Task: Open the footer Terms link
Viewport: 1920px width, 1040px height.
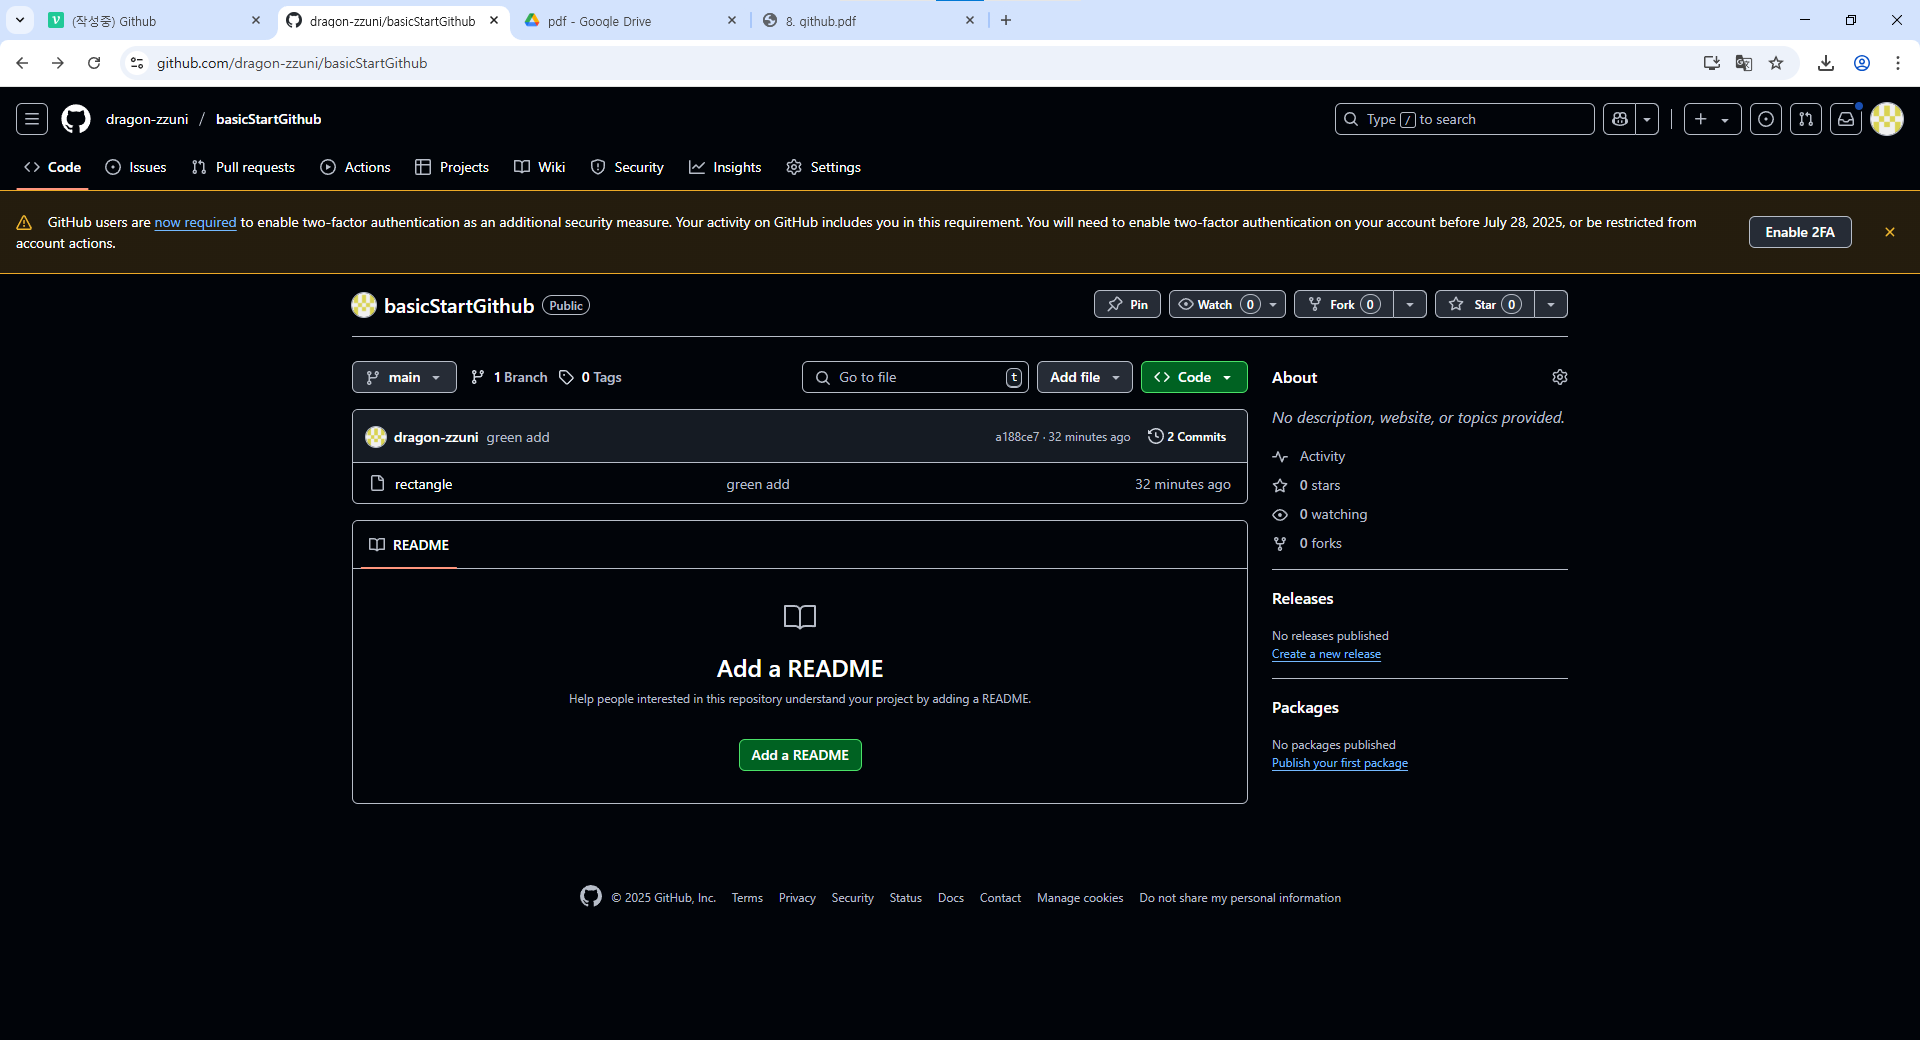Action: (747, 898)
